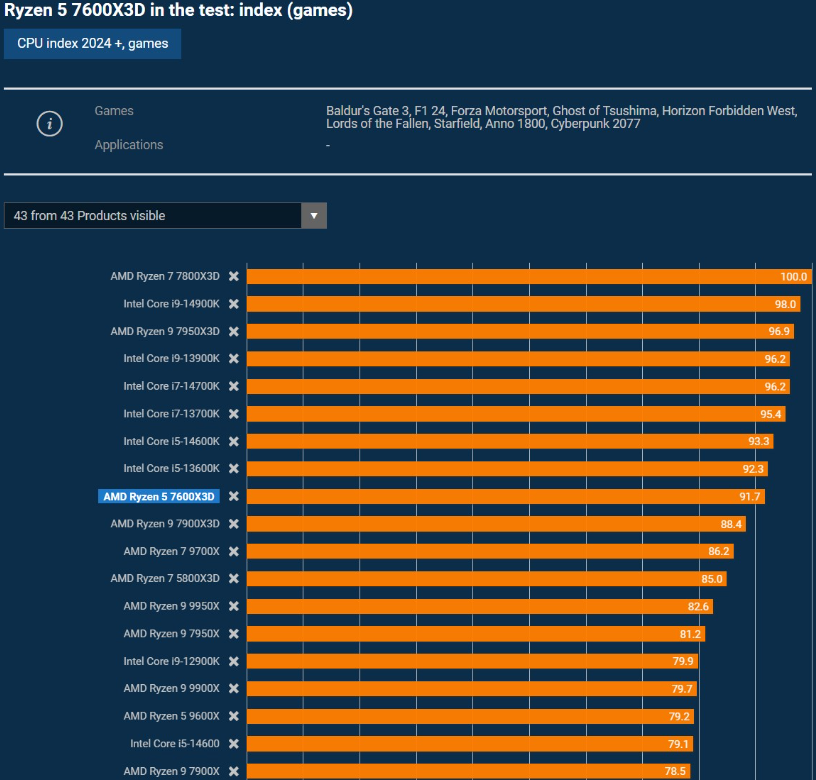Click the 82.6 score value
Screen dimensions: 816x780
click(698, 606)
